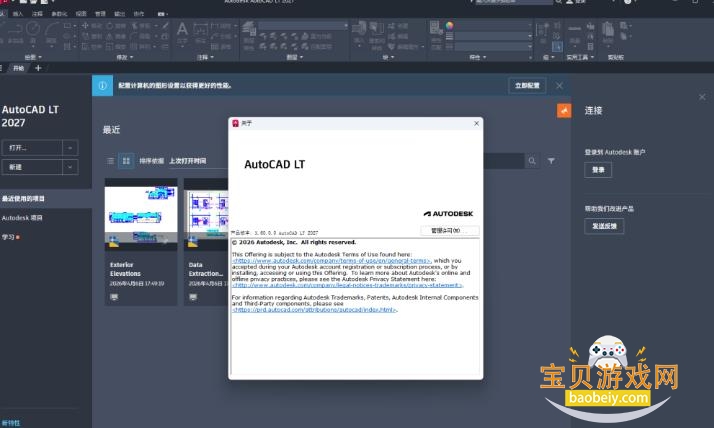Open the 参数化 ribbon tab
Screen dimensions: 714x428
click(59, 14)
